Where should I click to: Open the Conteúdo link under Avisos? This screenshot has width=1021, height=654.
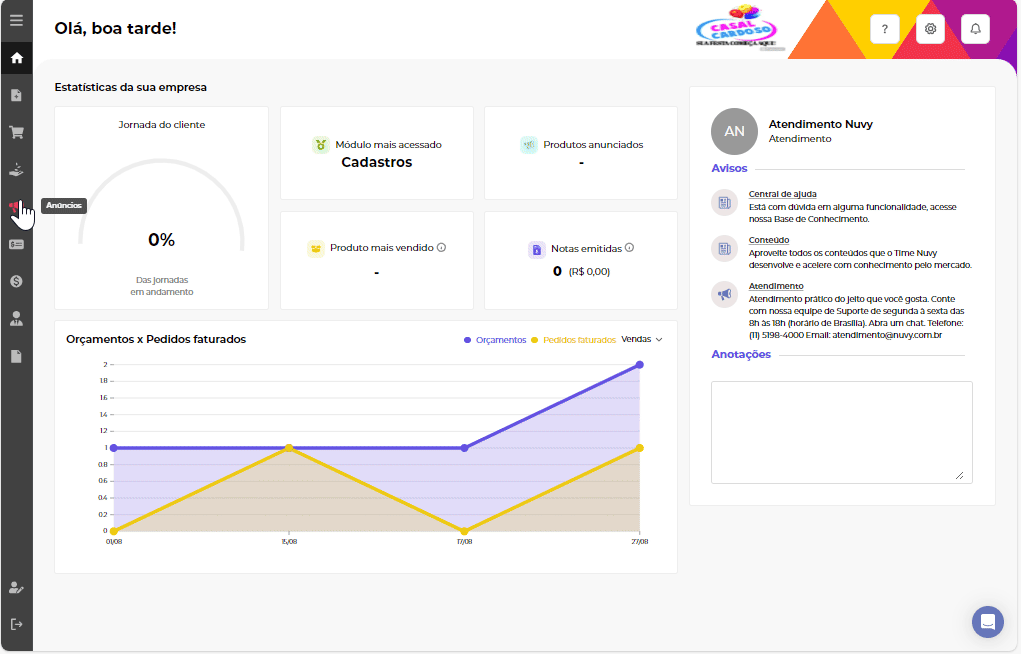(768, 240)
